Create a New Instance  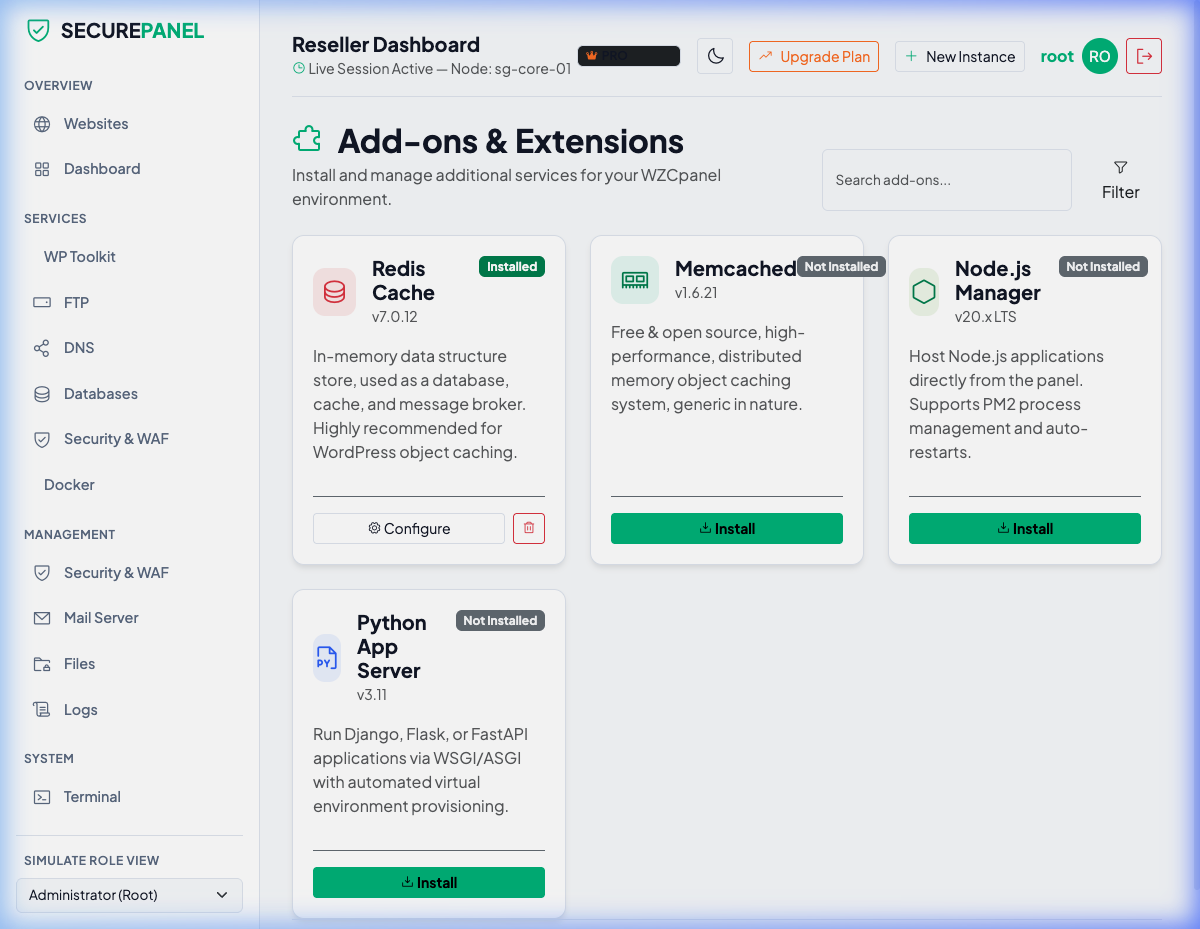[960, 56]
